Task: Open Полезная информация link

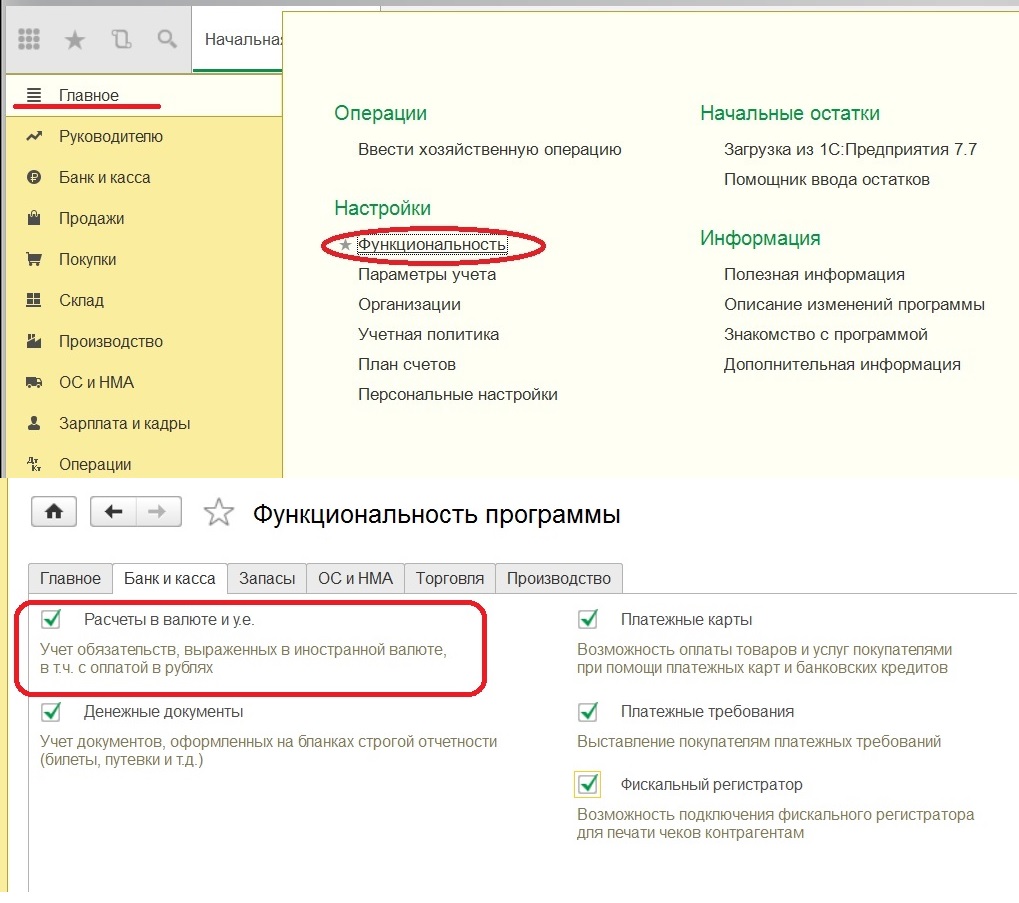Action: (x=814, y=275)
